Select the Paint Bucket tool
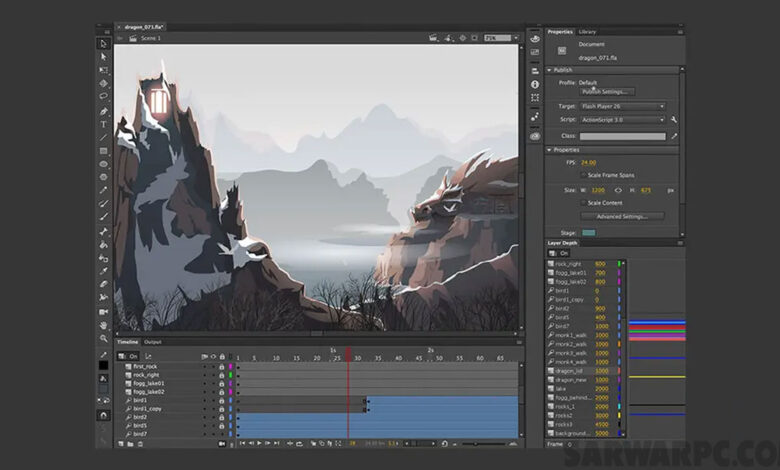The image size is (780, 470). tap(103, 245)
